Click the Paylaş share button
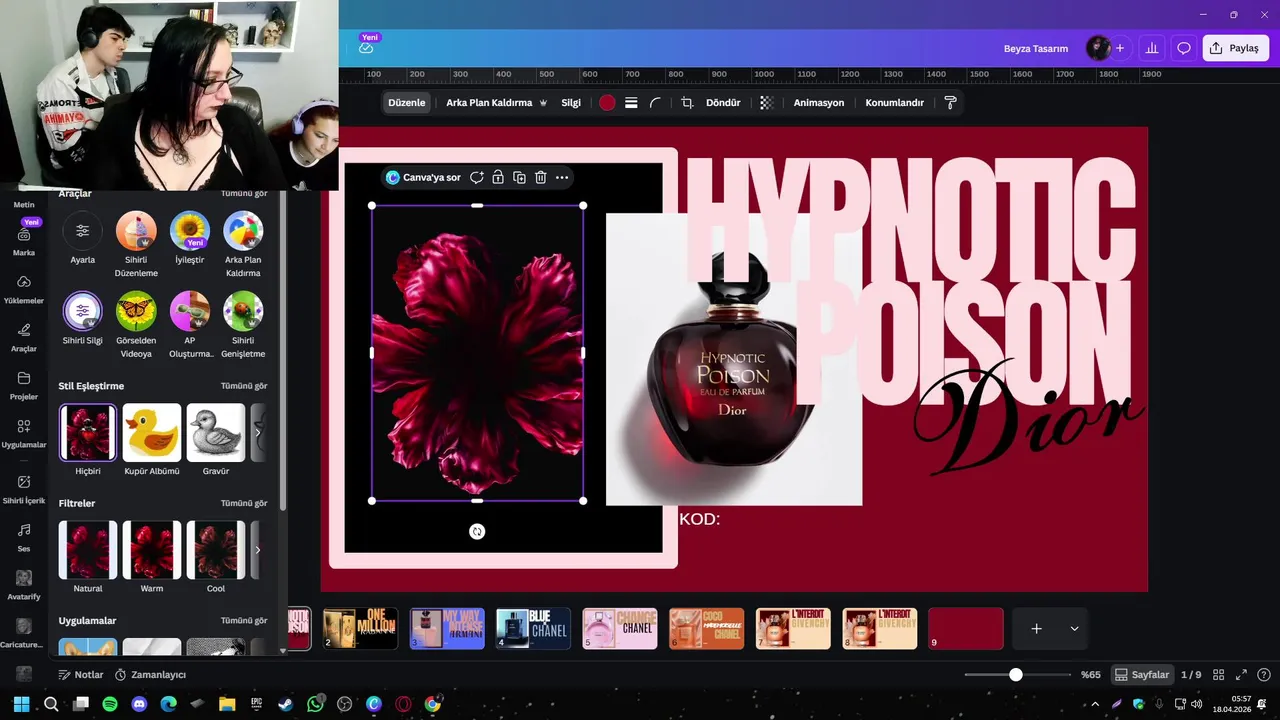Viewport: 1280px width, 720px height. pyautogui.click(x=1235, y=48)
